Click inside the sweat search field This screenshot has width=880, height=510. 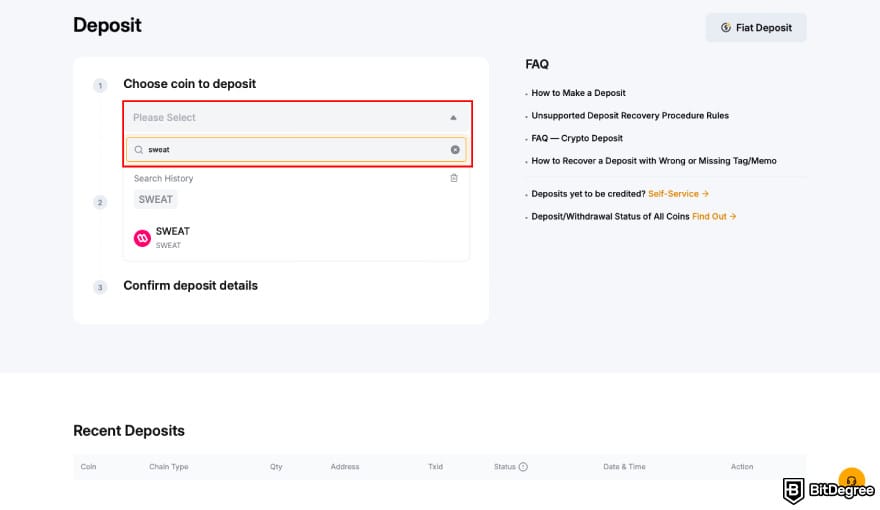click(x=296, y=150)
